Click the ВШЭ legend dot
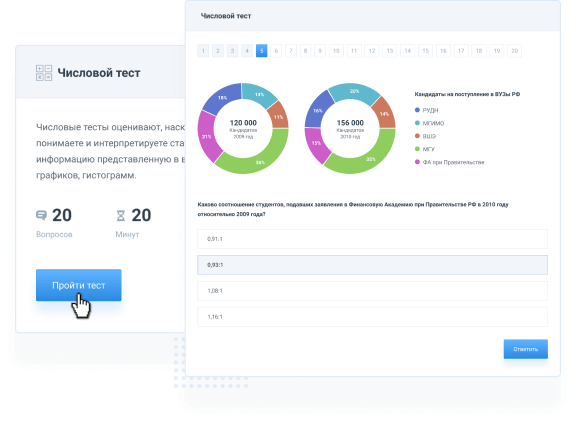576x423 pixels. pyautogui.click(x=417, y=136)
